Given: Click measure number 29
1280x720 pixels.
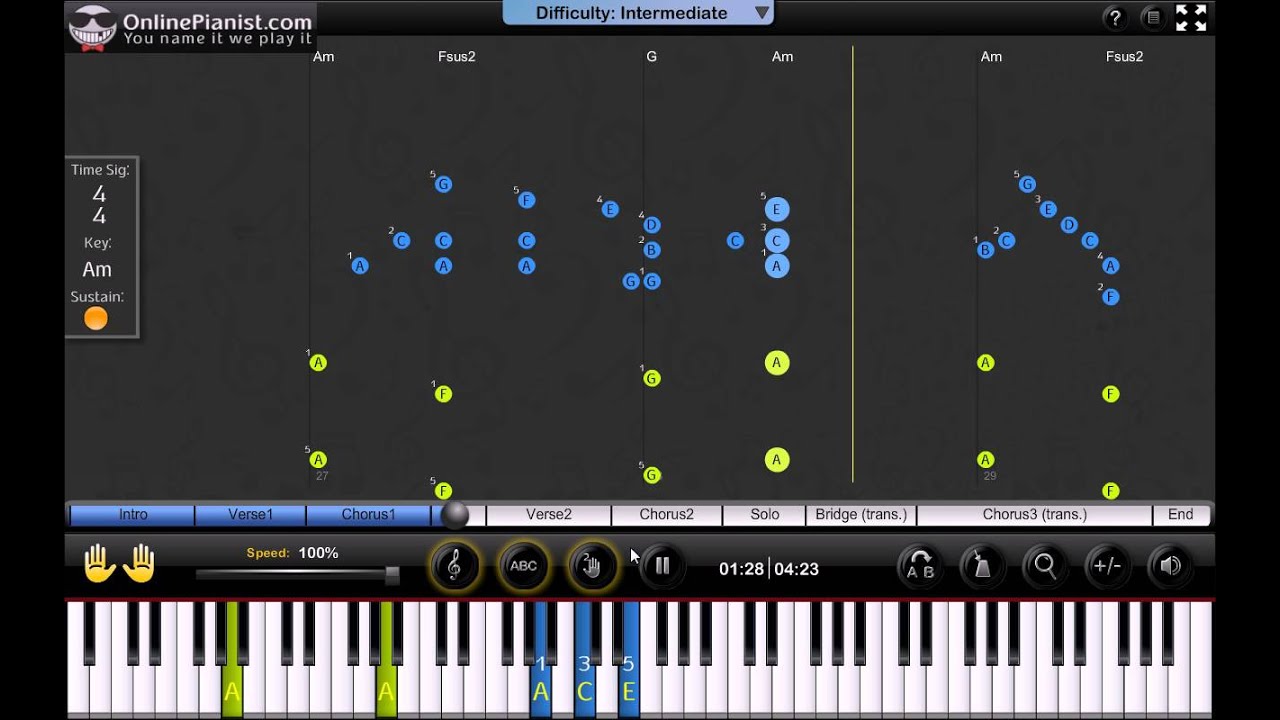Looking at the screenshot, I should (x=990, y=476).
